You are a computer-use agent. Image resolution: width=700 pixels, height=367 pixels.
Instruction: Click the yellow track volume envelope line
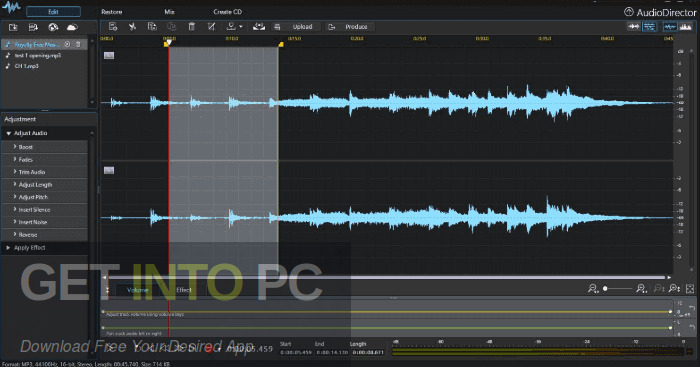pos(386,312)
